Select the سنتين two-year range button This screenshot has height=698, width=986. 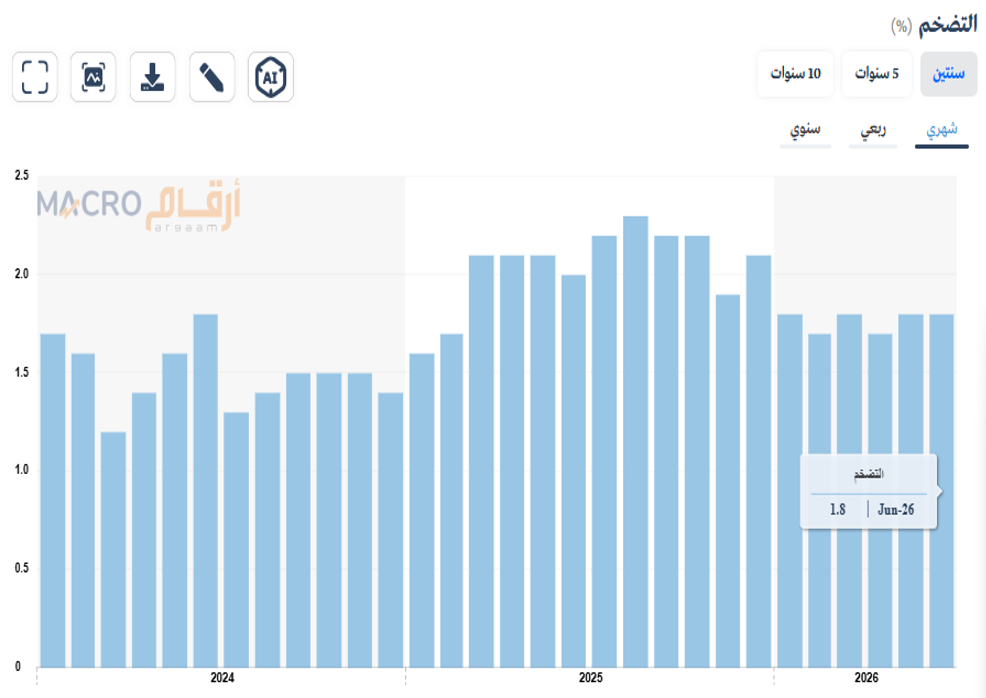tap(948, 74)
